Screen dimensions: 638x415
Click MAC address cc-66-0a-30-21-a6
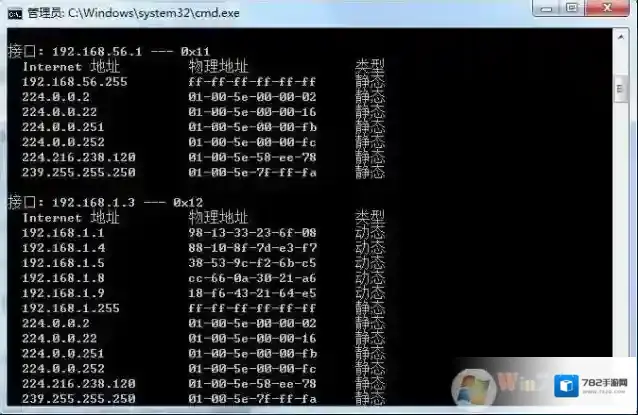tap(252, 278)
